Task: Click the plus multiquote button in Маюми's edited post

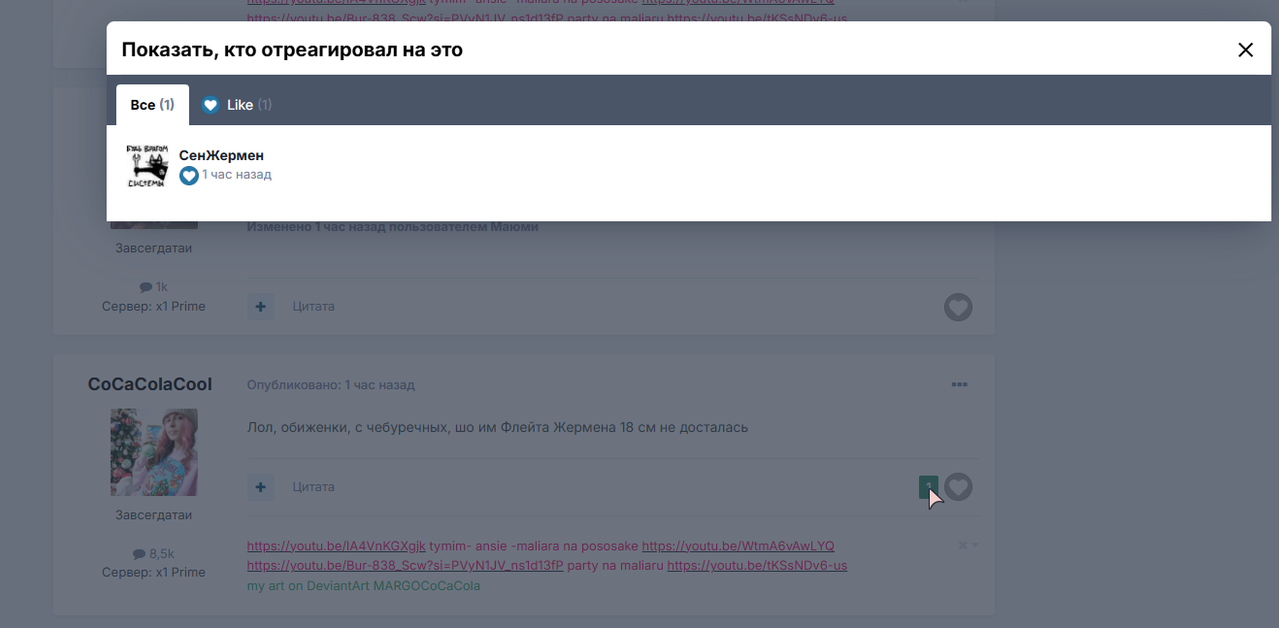Action: (x=260, y=306)
